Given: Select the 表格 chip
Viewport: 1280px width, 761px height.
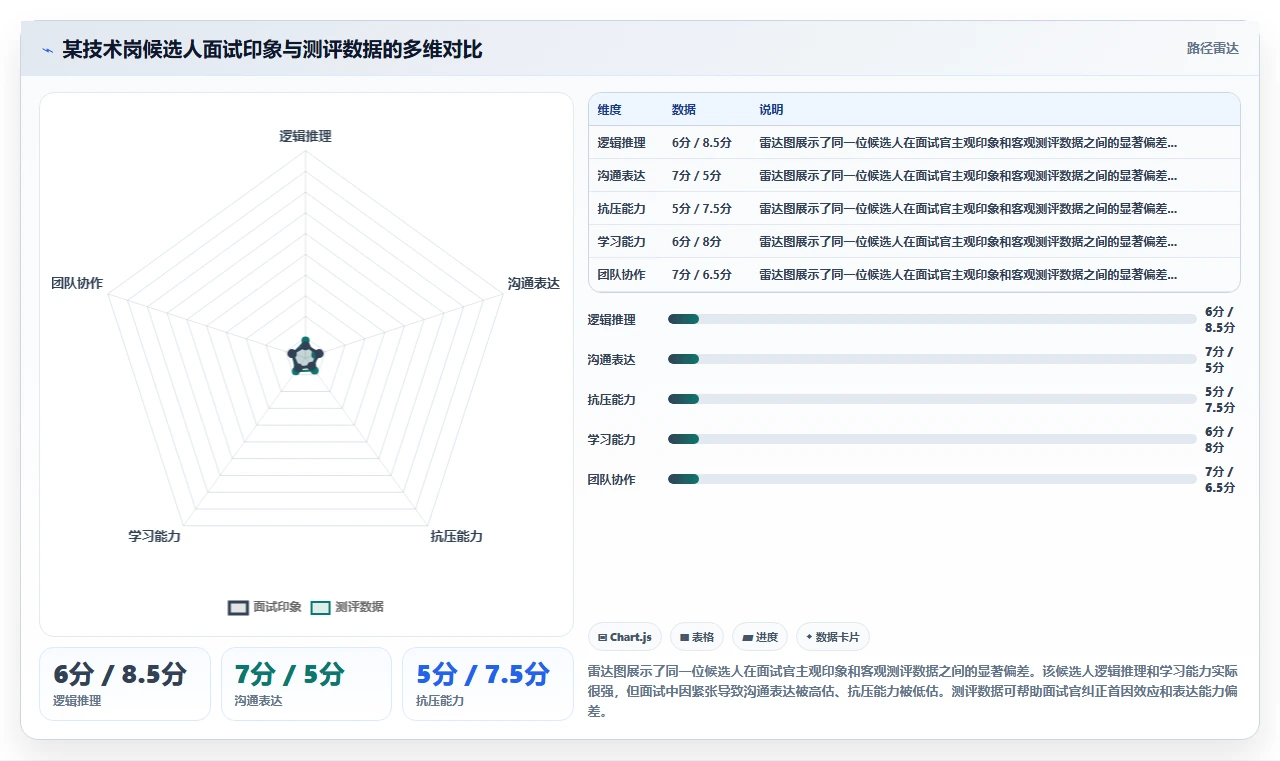Looking at the screenshot, I should [697, 637].
